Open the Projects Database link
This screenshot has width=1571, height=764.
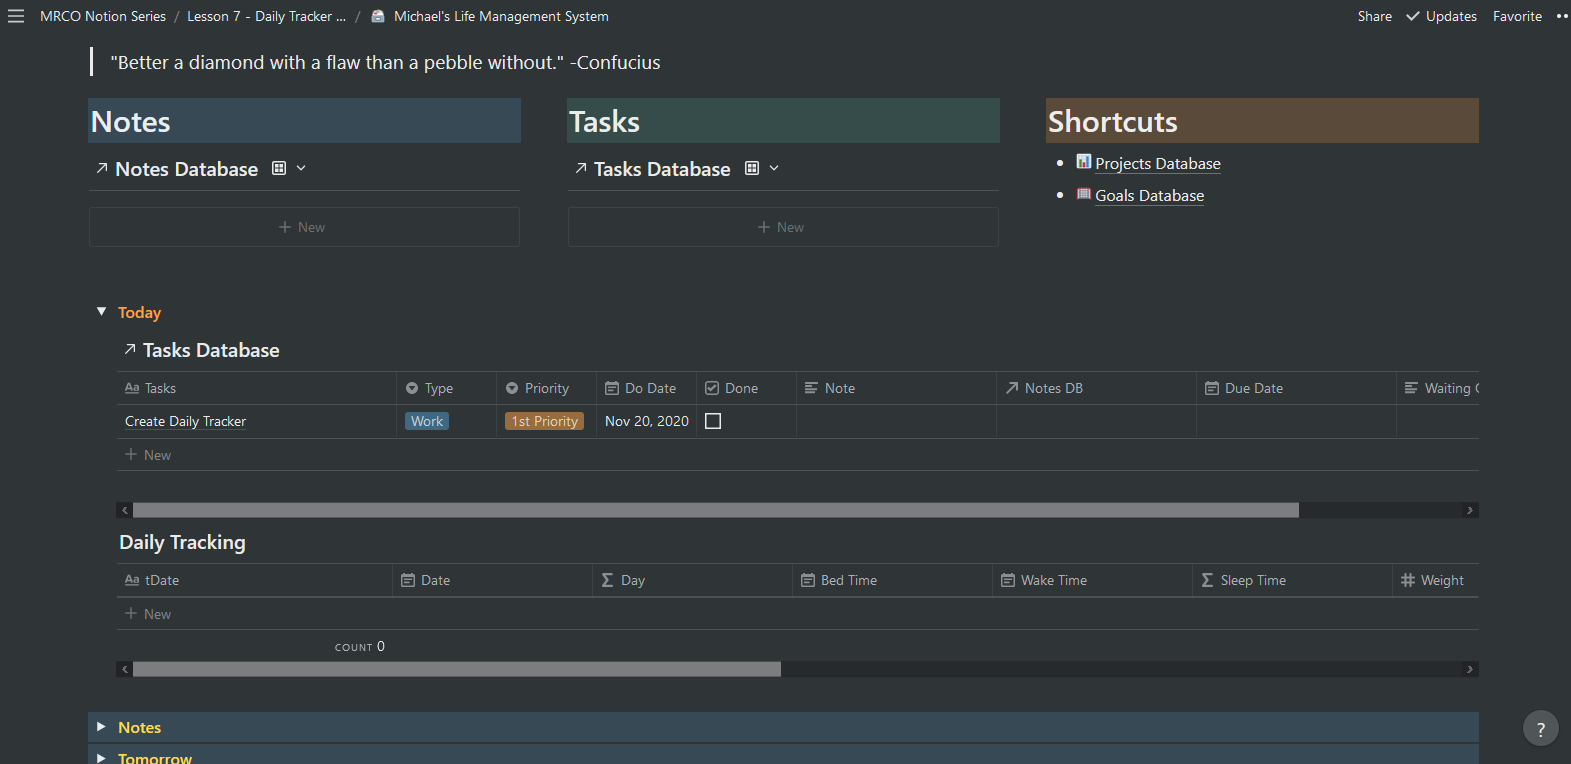coord(1157,164)
